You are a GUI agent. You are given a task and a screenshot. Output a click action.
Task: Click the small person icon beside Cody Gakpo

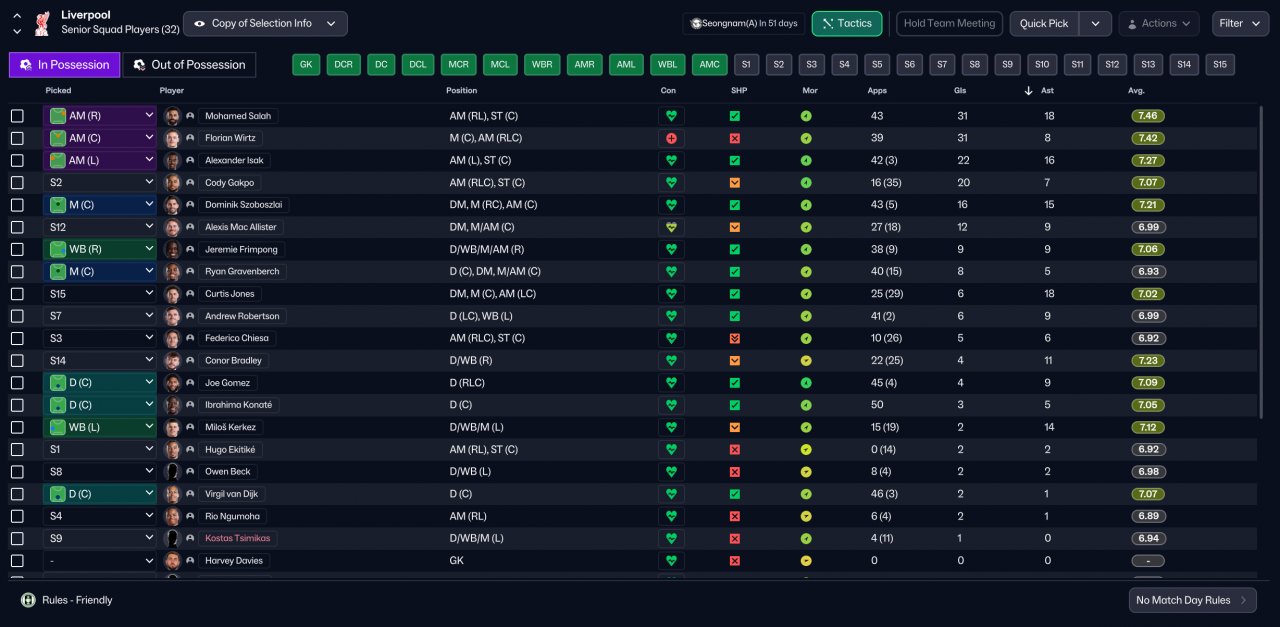(190, 183)
